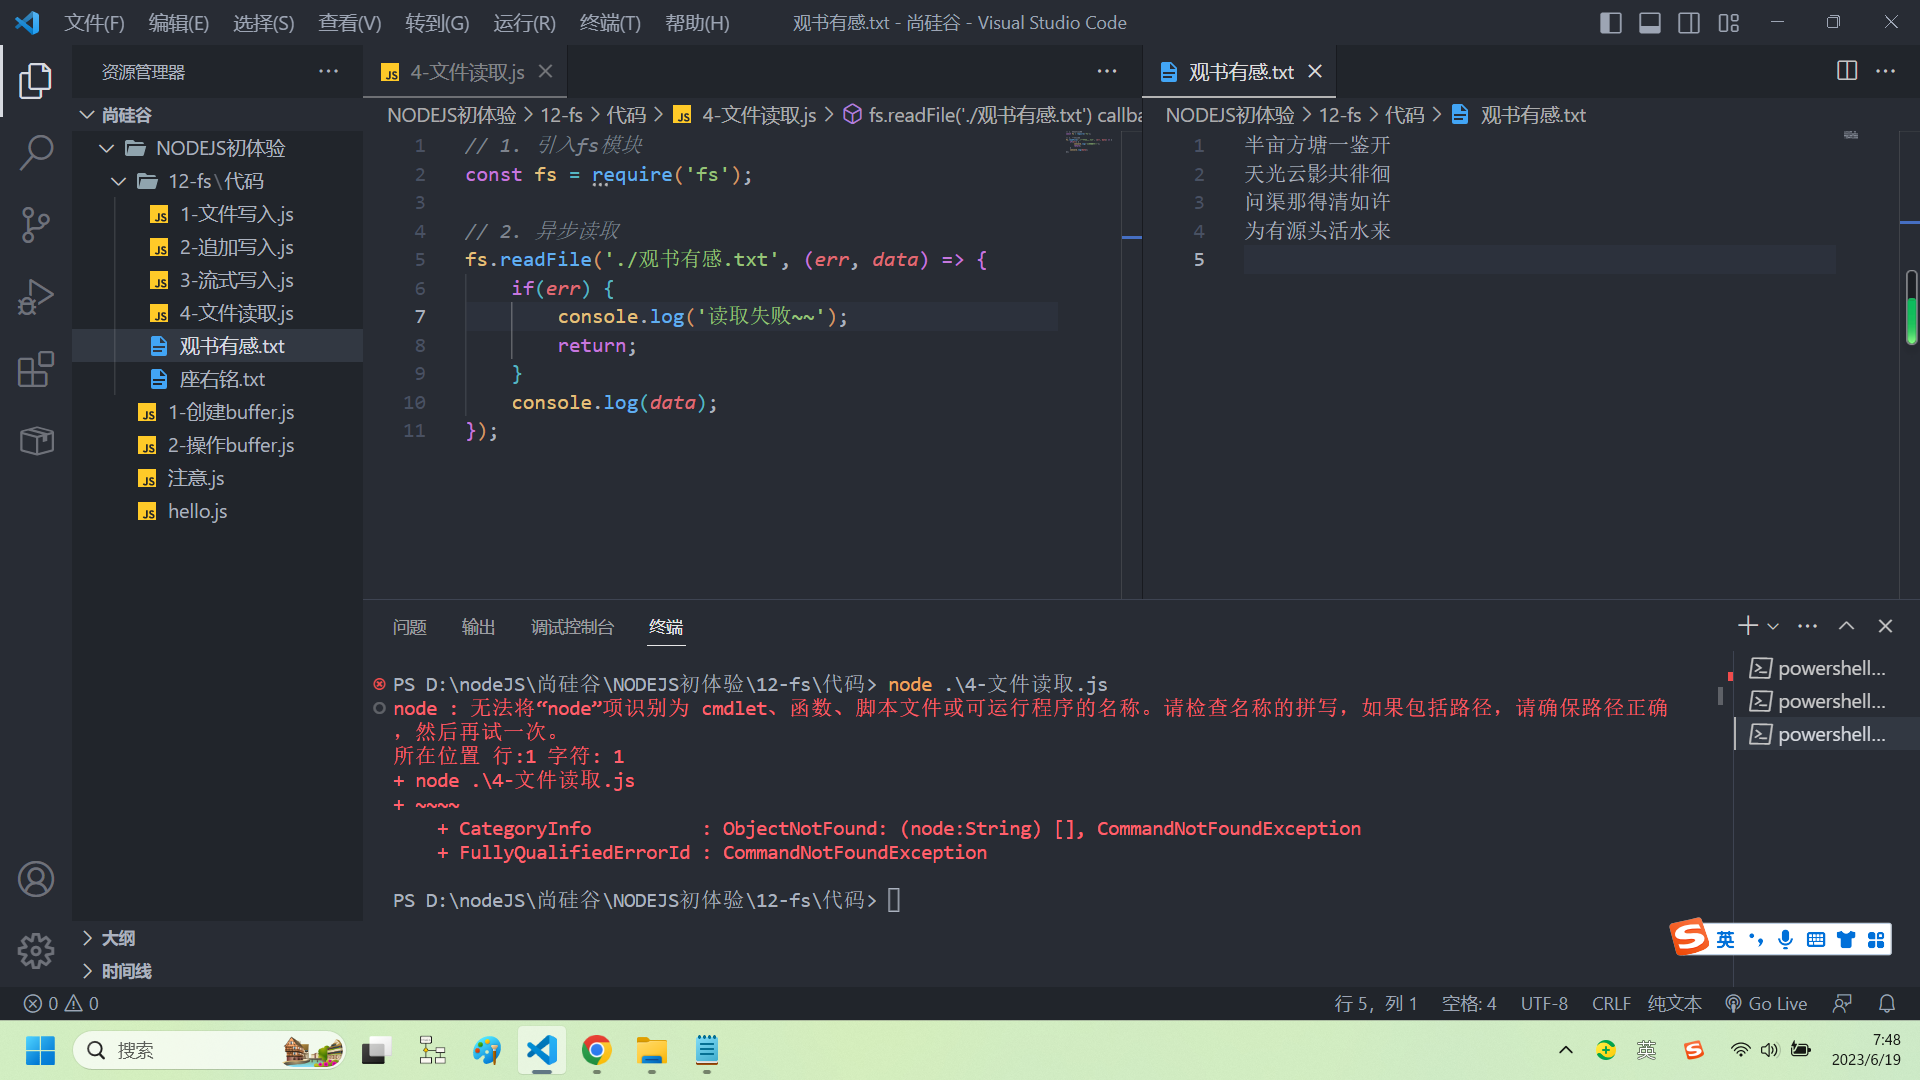1920x1080 pixels.
Task: Close the terminal panel
Action: (x=1885, y=626)
